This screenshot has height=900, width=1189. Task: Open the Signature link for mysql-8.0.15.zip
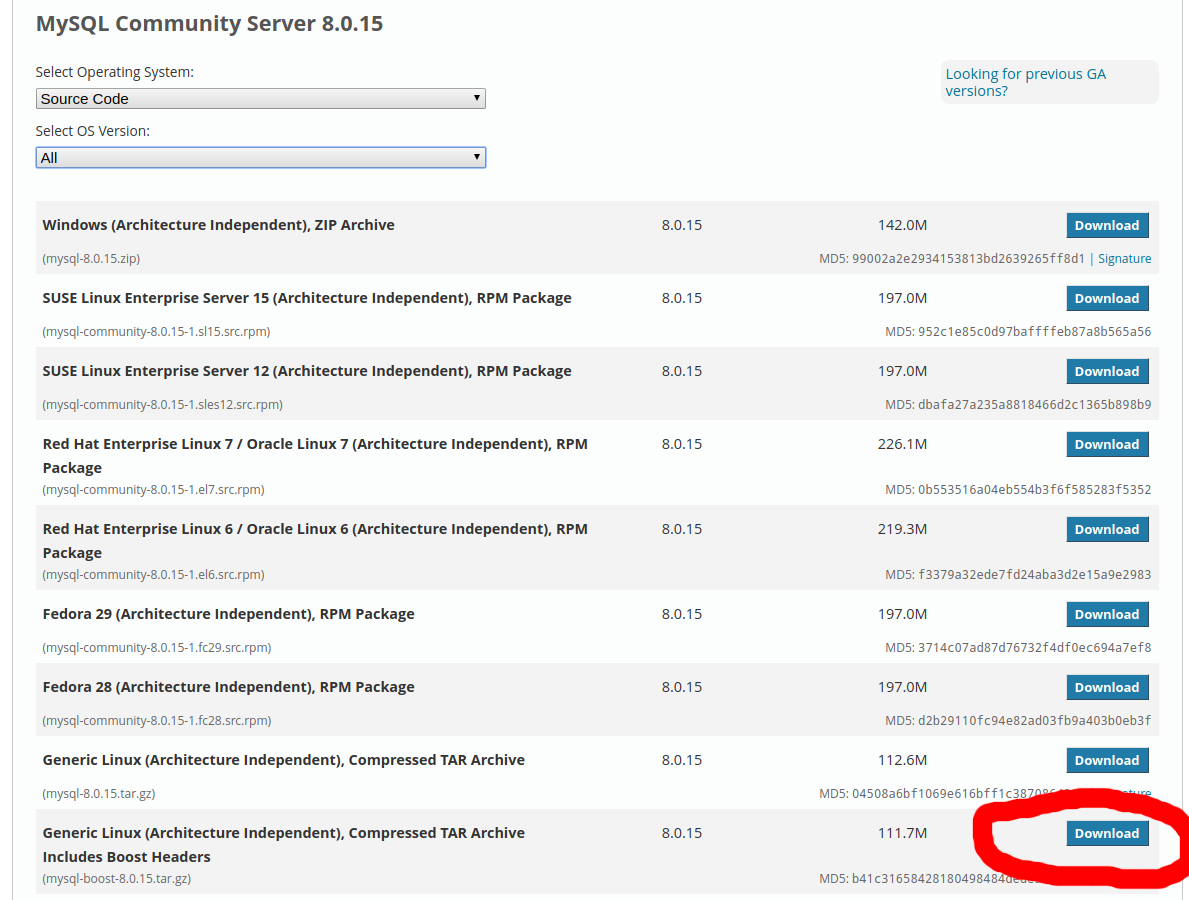(1124, 258)
